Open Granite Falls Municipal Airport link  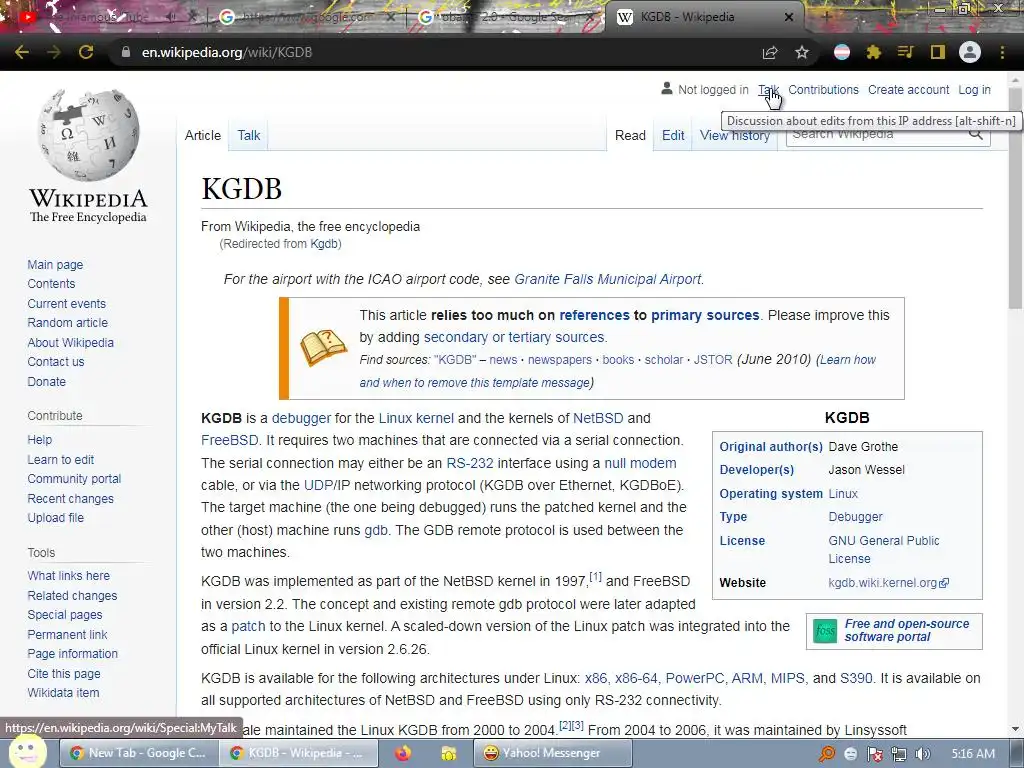[x=607, y=279]
